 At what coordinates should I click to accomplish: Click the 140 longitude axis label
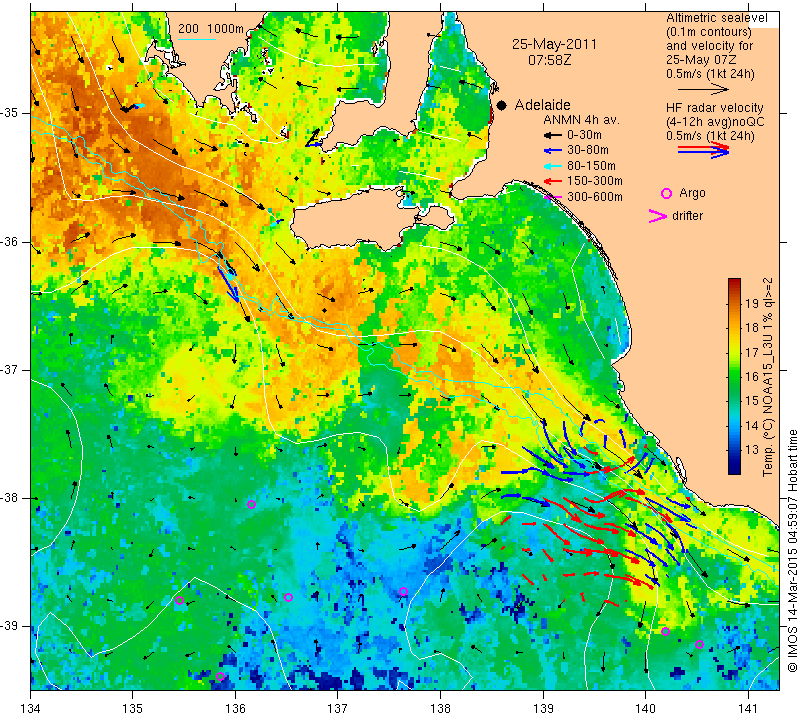[x=645, y=709]
